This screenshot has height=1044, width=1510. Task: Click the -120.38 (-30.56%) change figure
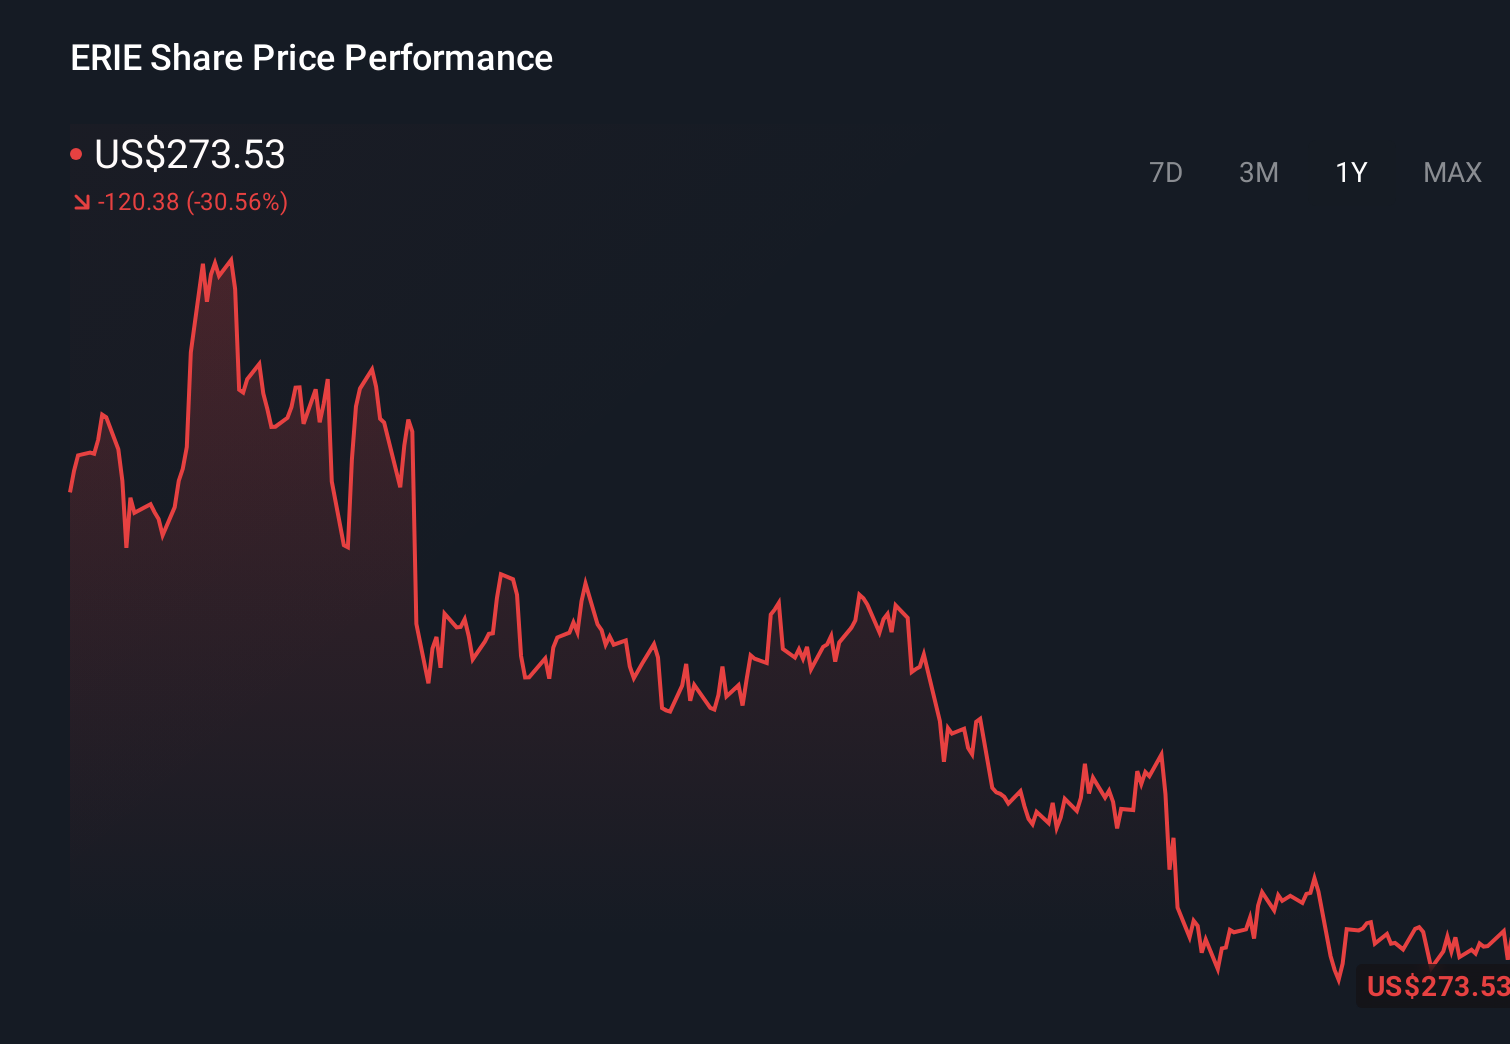coord(192,202)
